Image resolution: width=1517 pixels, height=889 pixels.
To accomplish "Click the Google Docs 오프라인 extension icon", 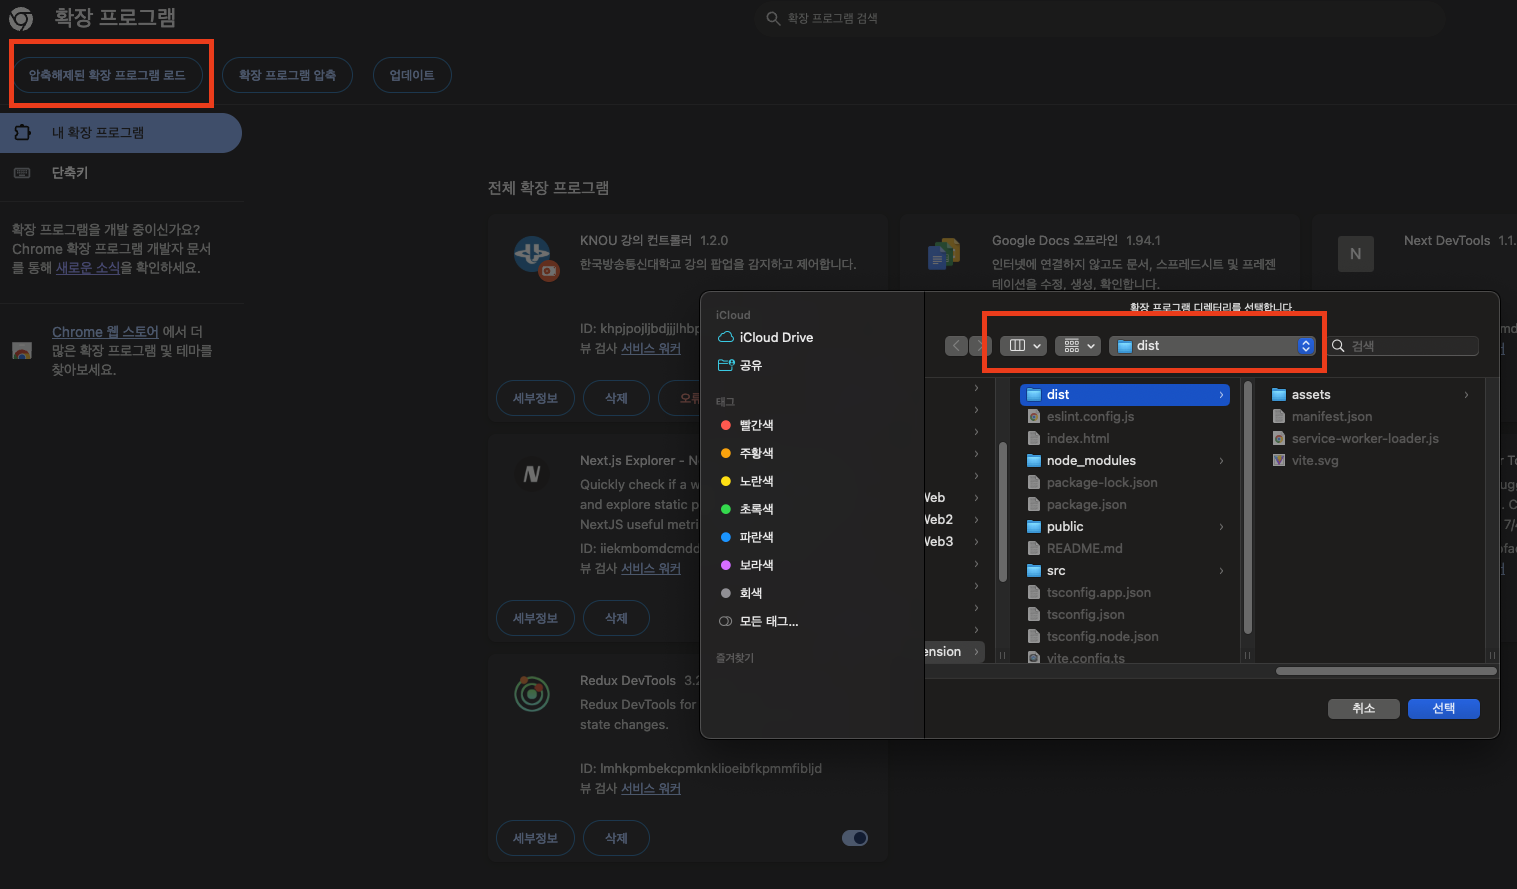I will (943, 254).
